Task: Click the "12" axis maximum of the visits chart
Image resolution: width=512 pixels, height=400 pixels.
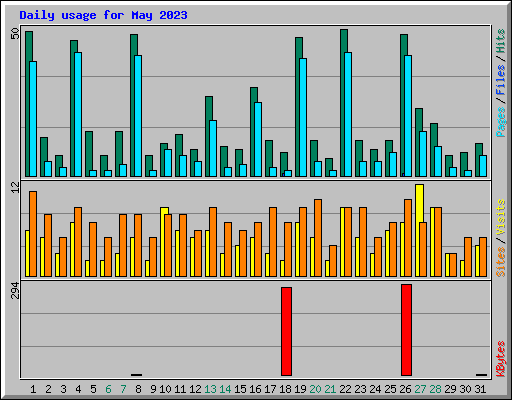Action: click(15, 187)
